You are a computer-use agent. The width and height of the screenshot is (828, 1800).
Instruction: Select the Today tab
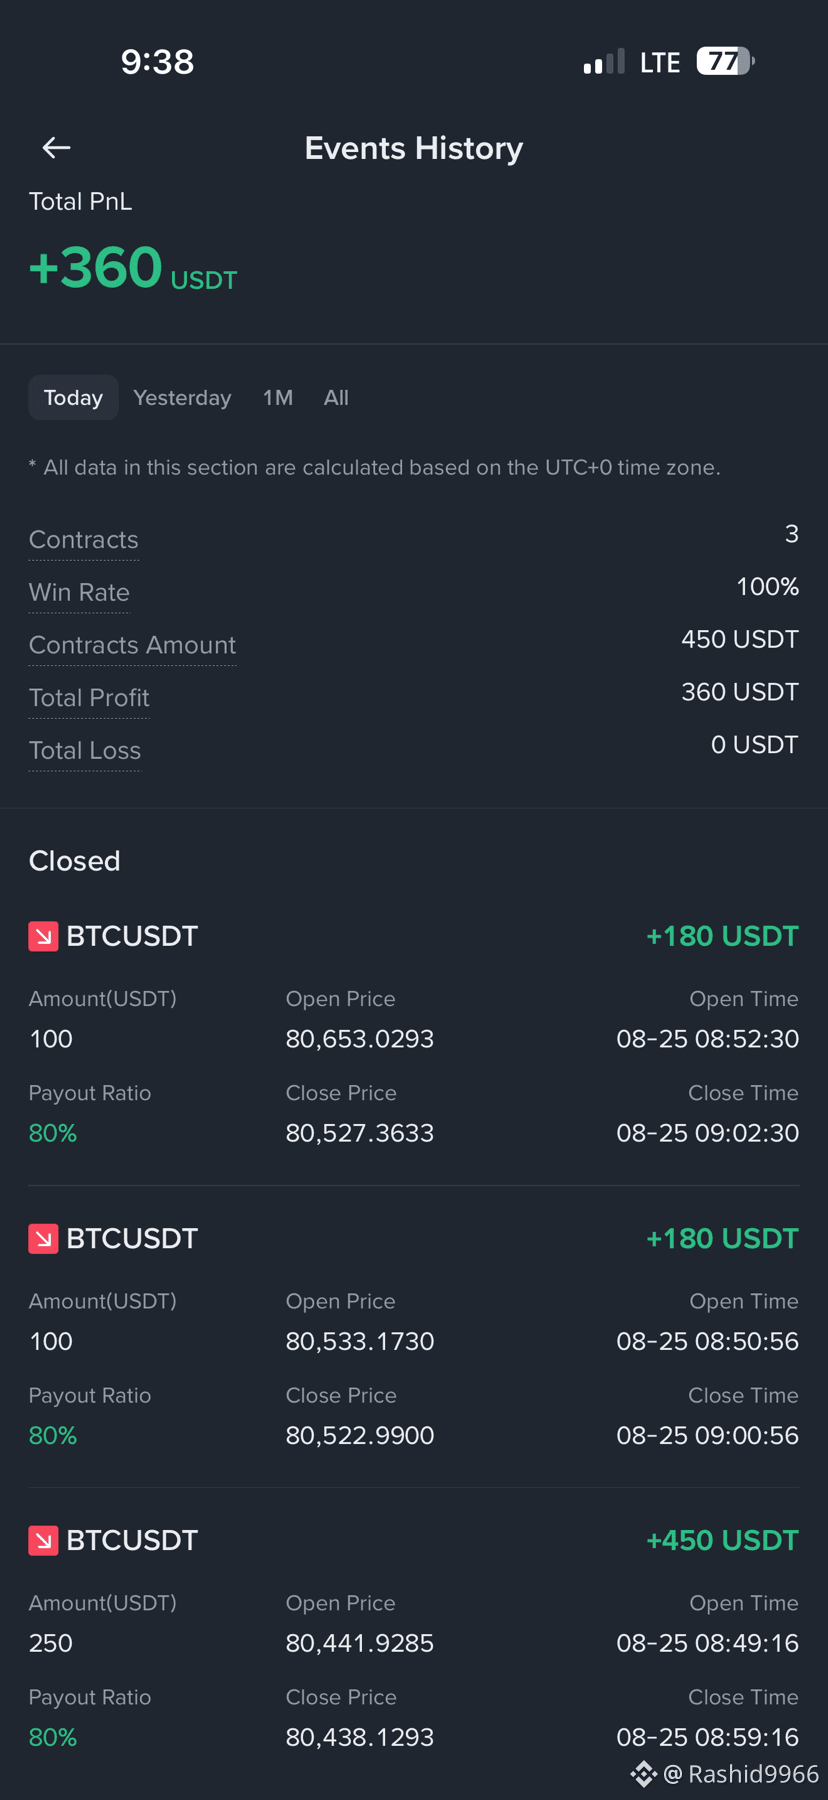click(73, 398)
